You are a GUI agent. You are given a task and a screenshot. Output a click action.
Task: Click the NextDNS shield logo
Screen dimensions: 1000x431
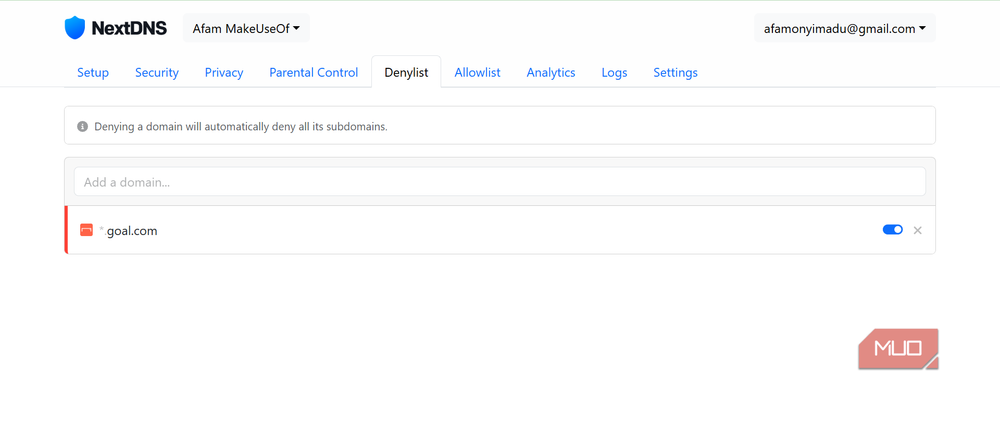pyautogui.click(x=75, y=28)
